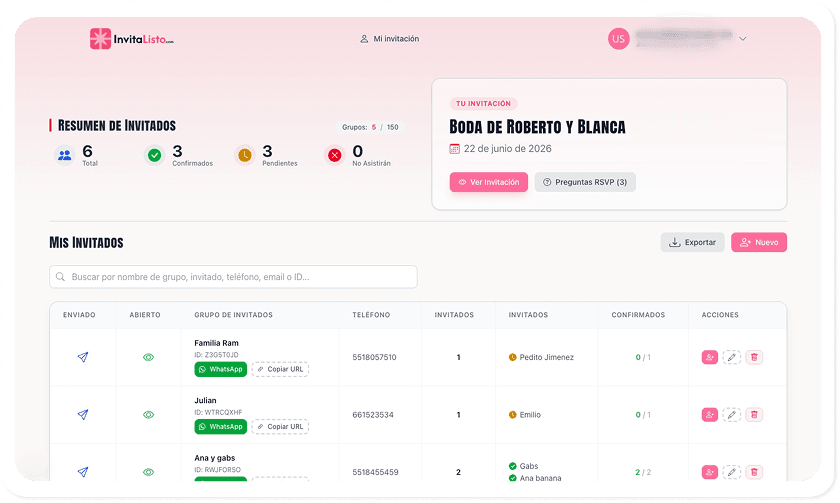Toggle the opened eye icon for Ana y gabs

tap(148, 472)
